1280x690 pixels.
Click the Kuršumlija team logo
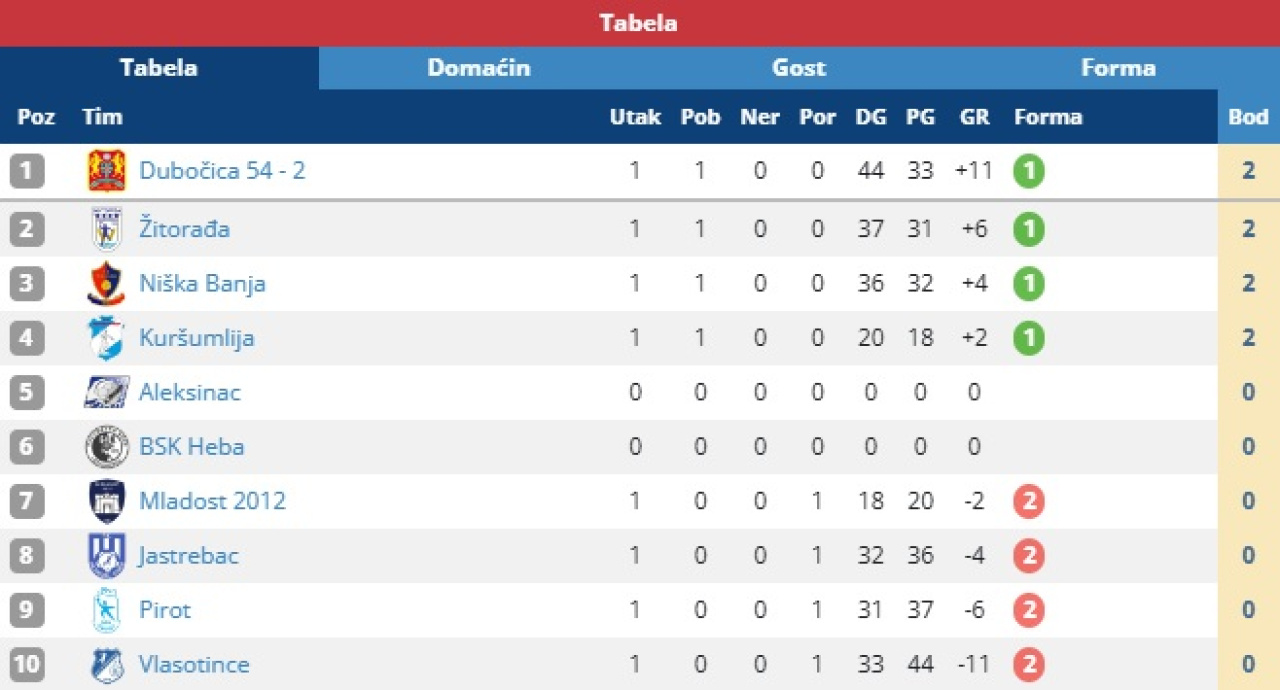point(106,338)
